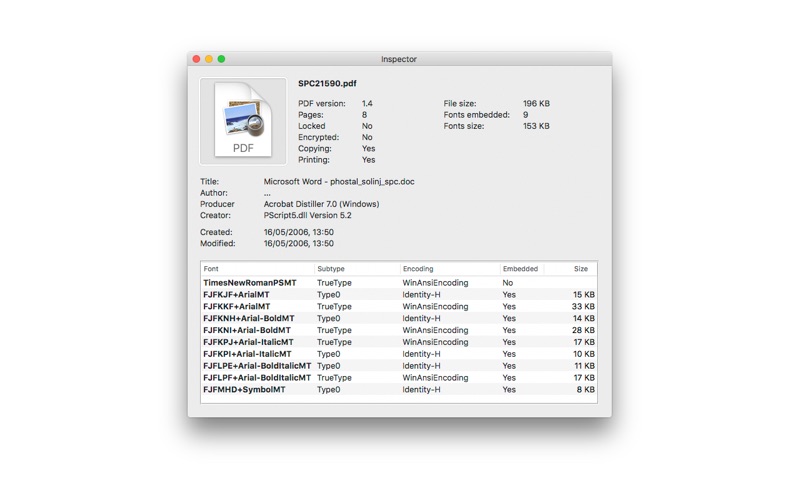This screenshot has height=500, width=800.
Task: Select the FJFKKF+ArialMT font row
Action: click(399, 307)
